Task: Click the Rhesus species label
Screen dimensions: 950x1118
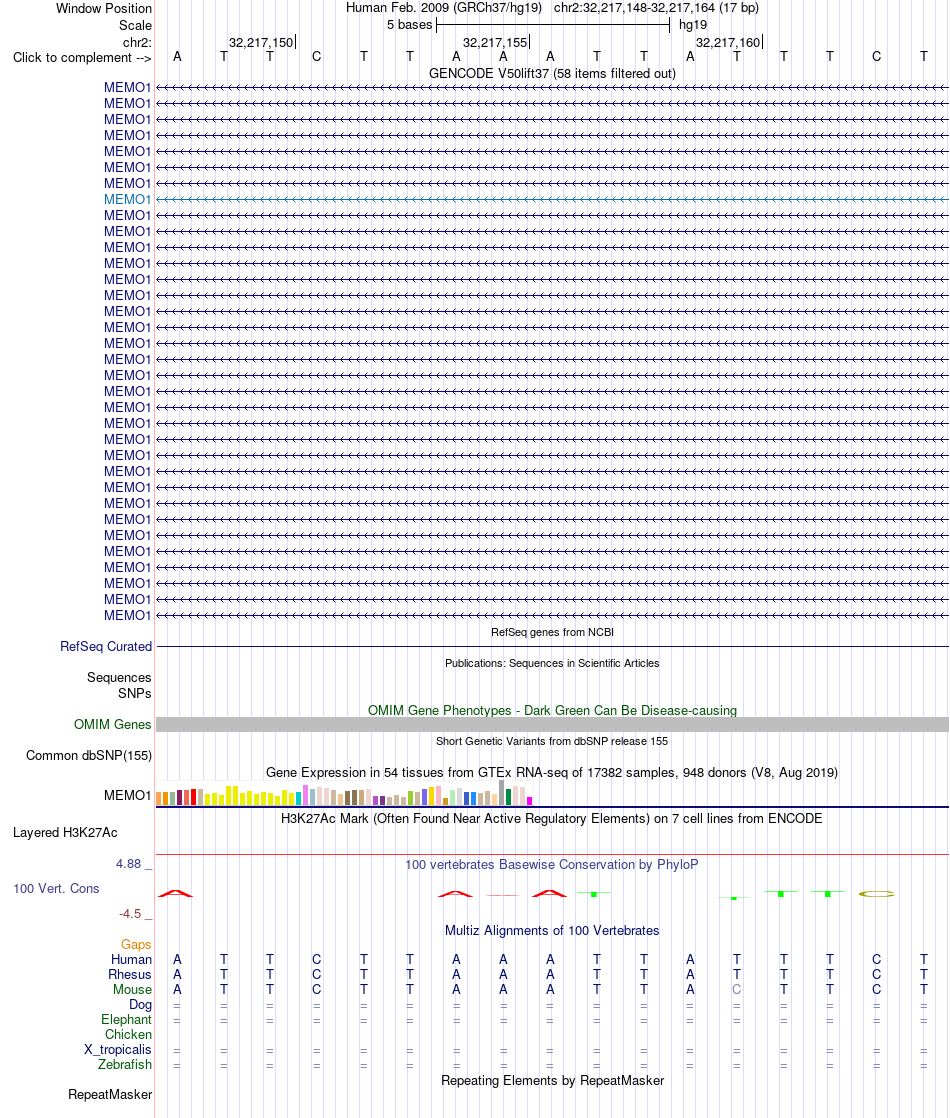Action: 130,975
